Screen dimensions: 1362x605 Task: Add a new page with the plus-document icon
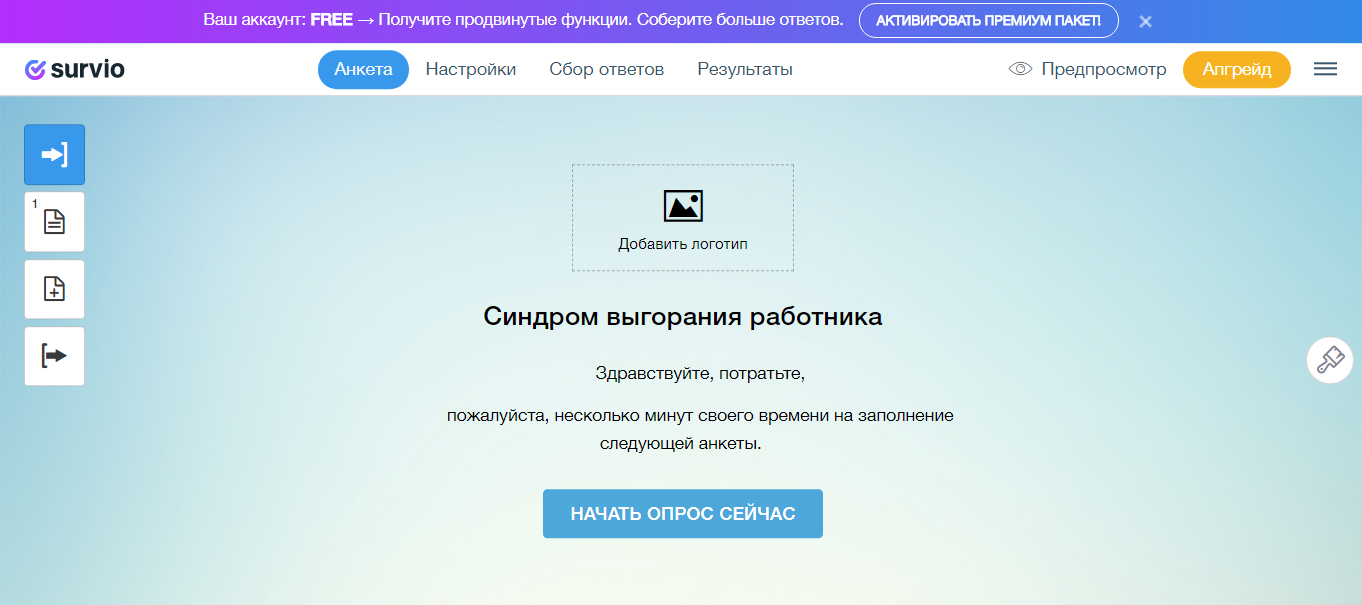click(x=54, y=289)
